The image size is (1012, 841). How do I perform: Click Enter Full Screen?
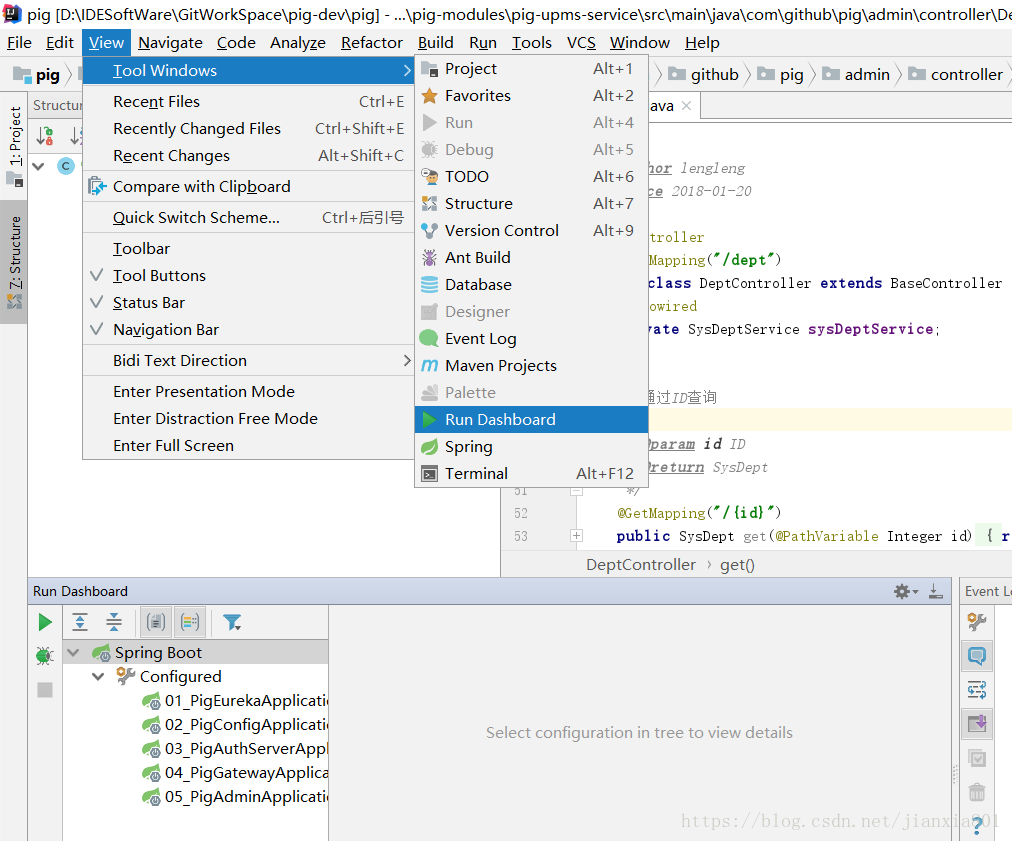click(x=248, y=446)
